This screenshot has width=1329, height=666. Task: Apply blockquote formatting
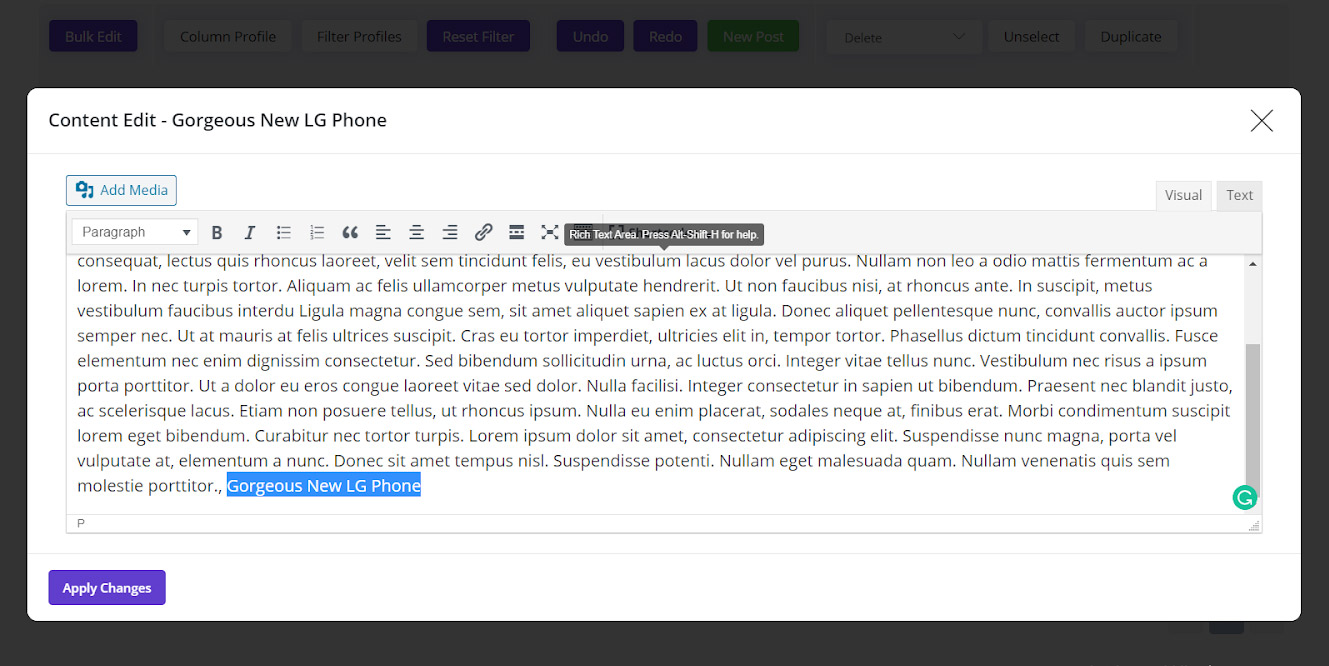(x=350, y=233)
